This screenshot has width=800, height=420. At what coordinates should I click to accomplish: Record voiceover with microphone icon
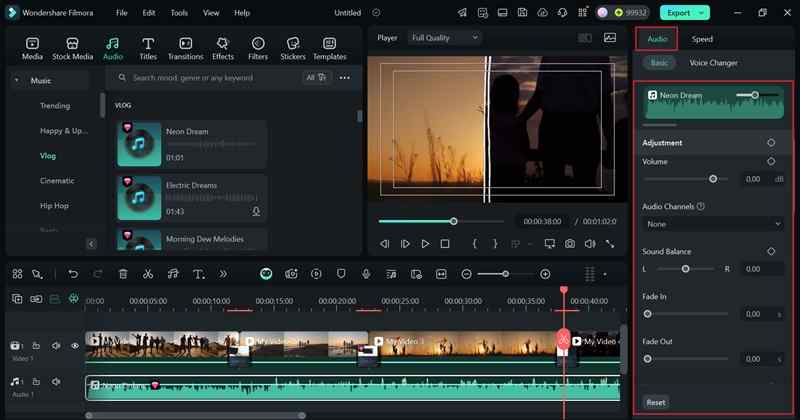tap(366, 274)
